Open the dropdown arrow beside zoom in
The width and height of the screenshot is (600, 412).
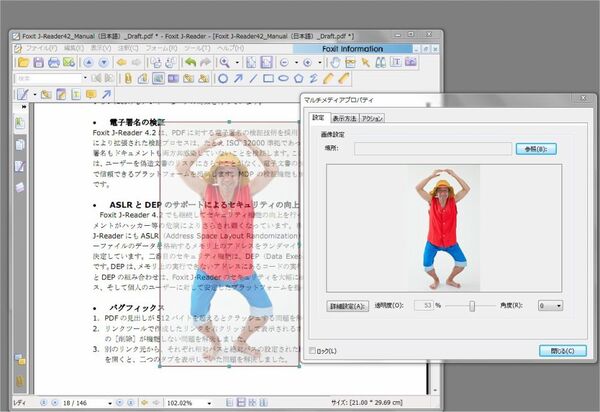320,62
